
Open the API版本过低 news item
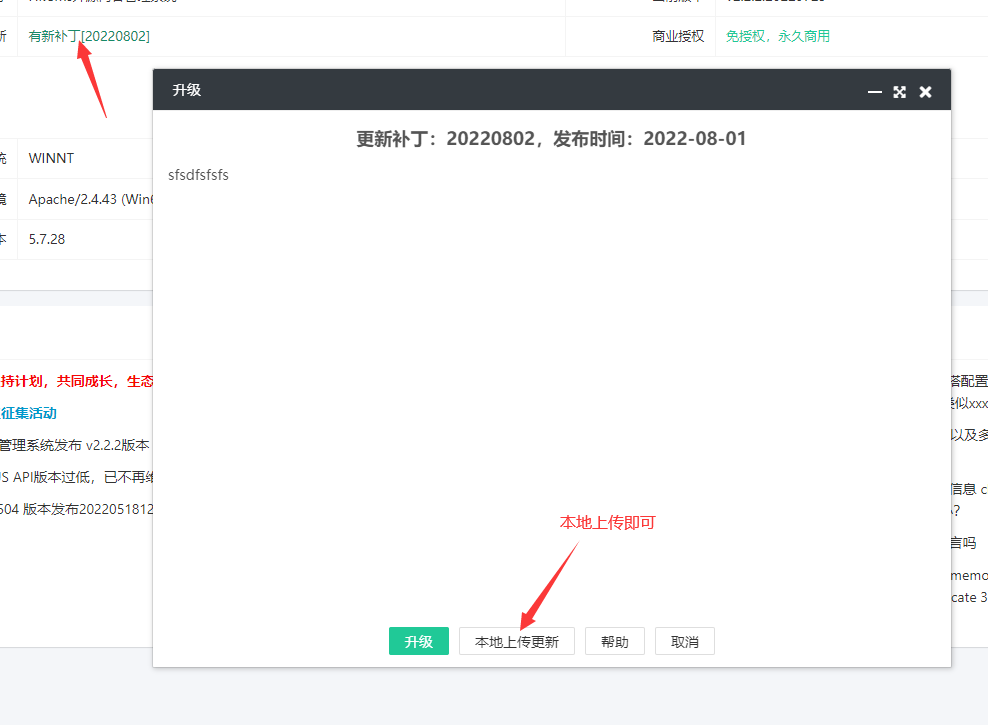(x=76, y=477)
